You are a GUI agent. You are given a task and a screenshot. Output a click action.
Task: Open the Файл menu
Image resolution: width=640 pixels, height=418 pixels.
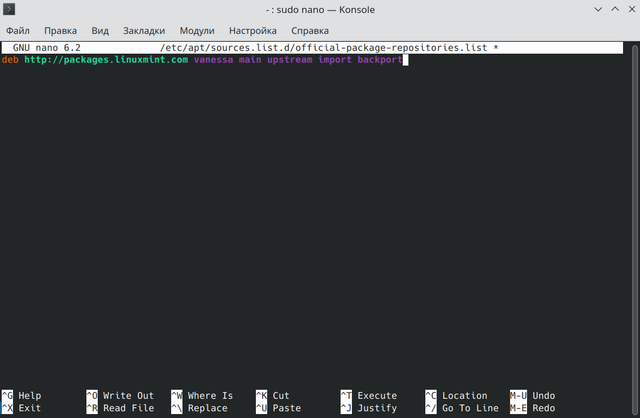(x=18, y=31)
